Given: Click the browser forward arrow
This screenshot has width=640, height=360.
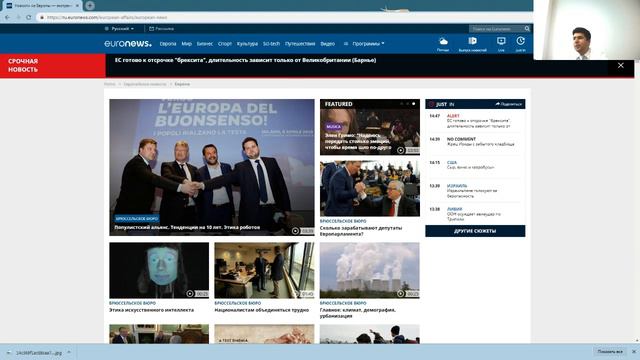Looking at the screenshot, I should click(18, 17).
